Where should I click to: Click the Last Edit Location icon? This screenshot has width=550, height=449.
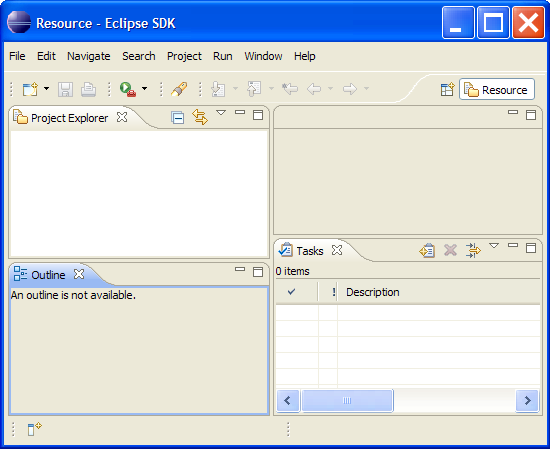(290, 89)
